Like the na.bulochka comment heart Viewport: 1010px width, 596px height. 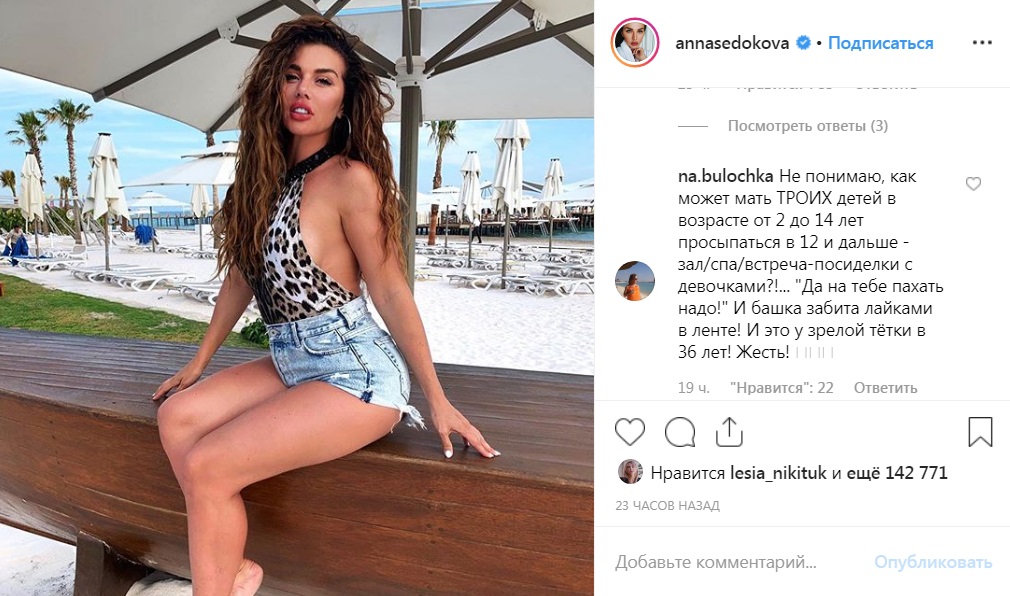point(973,184)
